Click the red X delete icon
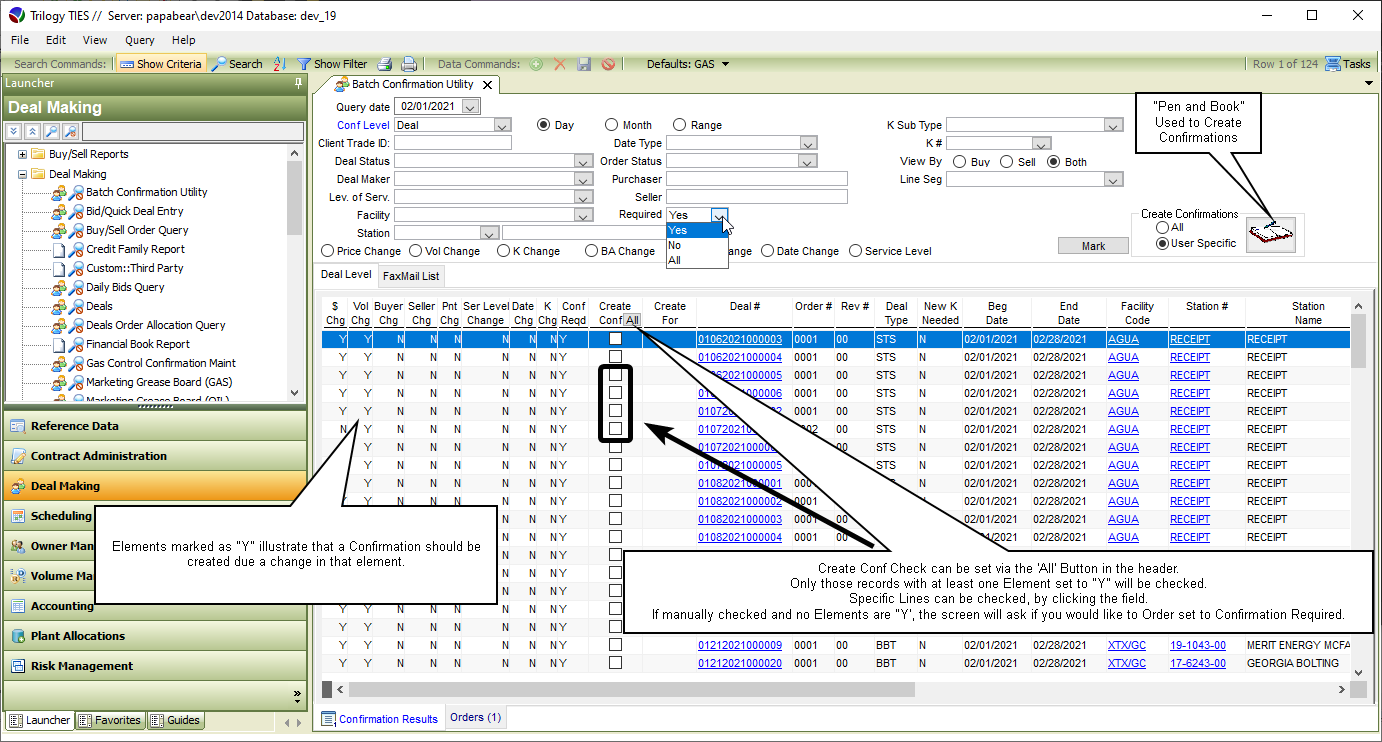Image resolution: width=1382 pixels, height=742 pixels. [x=560, y=64]
